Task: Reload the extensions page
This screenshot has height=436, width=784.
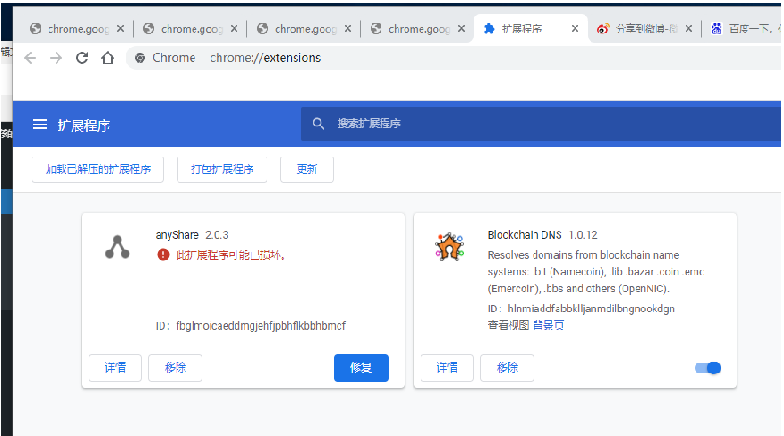Action: point(82,58)
